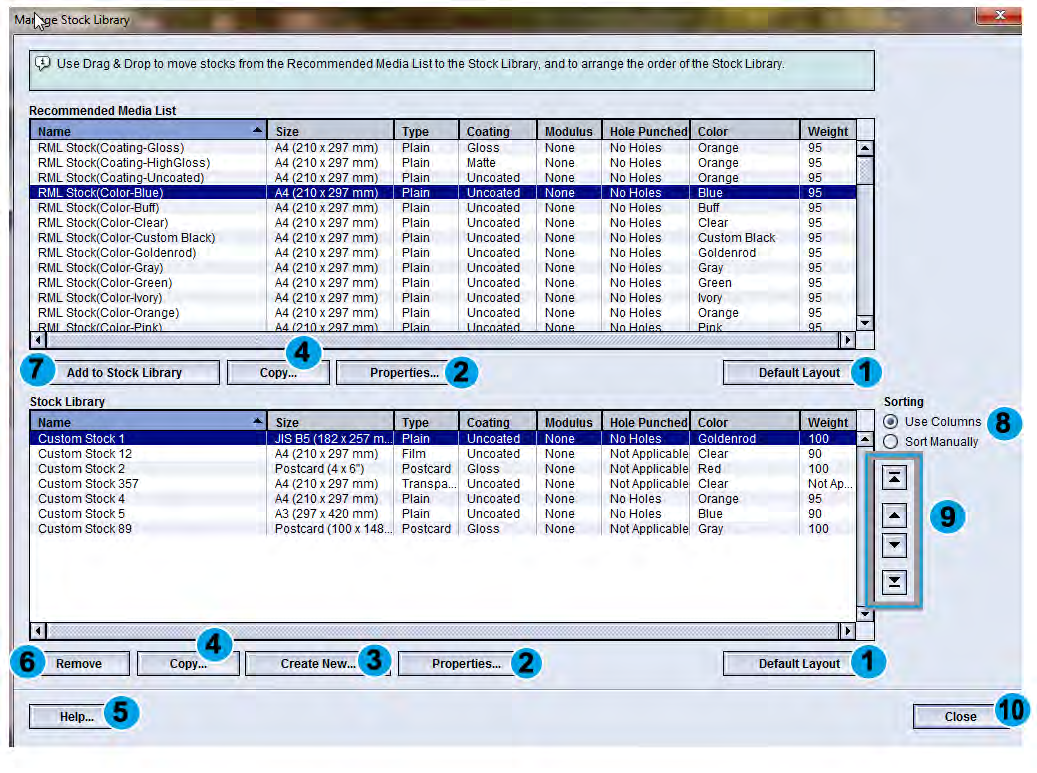The image size is (1037, 773).
Task: Select the RML Stock(Coating-Gloss) row
Action: 443,148
